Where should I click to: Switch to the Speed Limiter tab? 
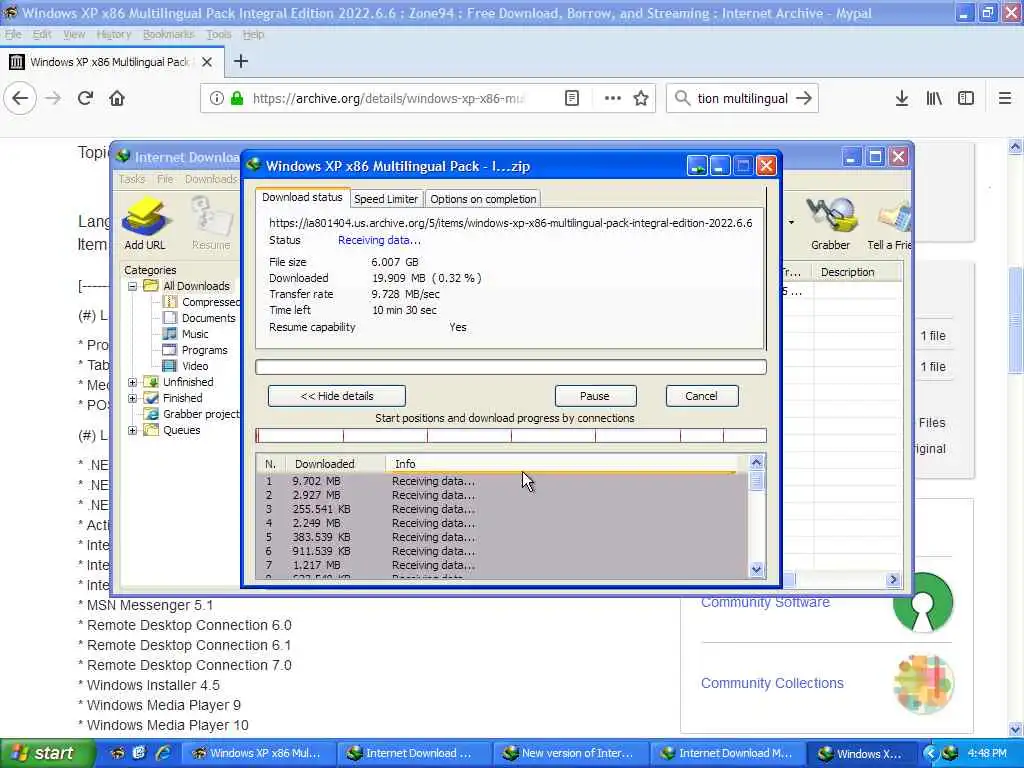point(386,199)
